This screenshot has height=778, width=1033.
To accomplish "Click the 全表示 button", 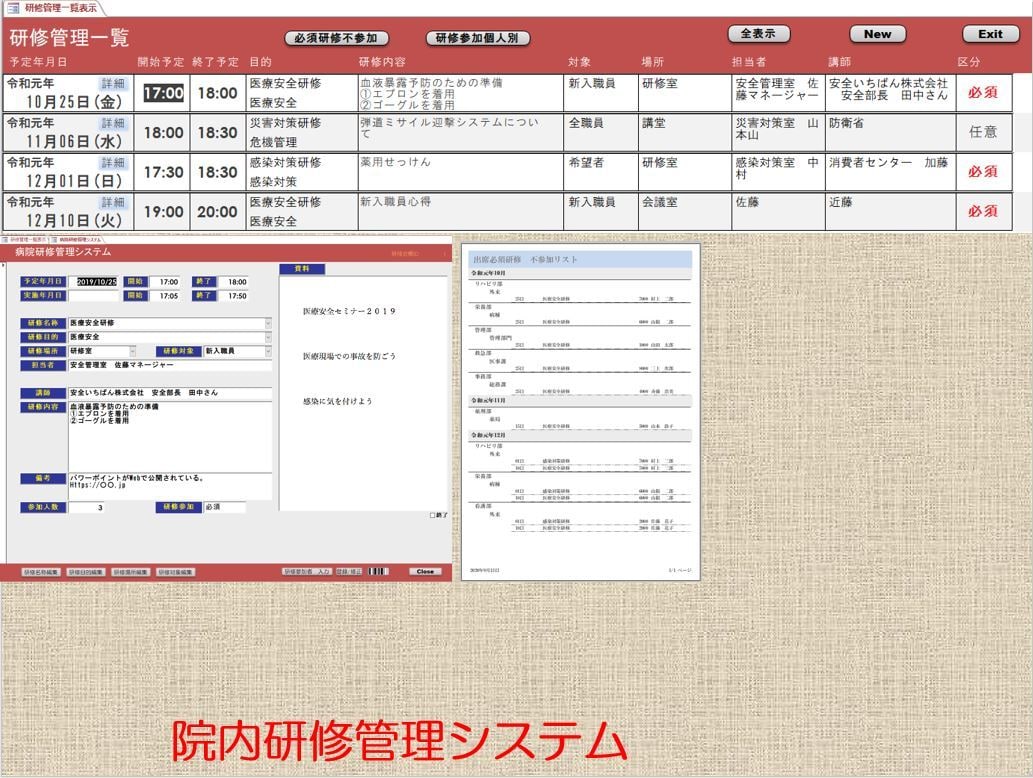I will 758,34.
